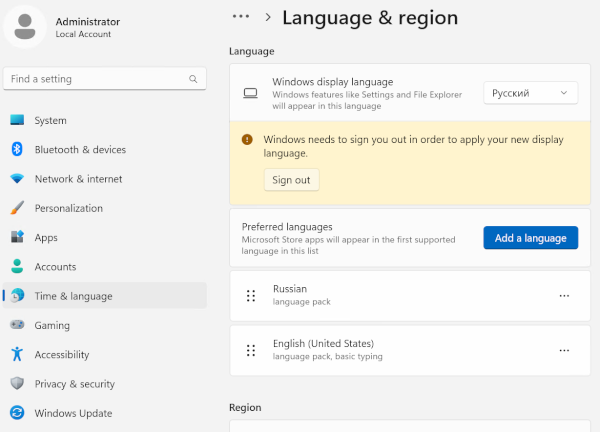The width and height of the screenshot is (600, 432).
Task: Click the Preferred languages heading
Action: point(287,227)
